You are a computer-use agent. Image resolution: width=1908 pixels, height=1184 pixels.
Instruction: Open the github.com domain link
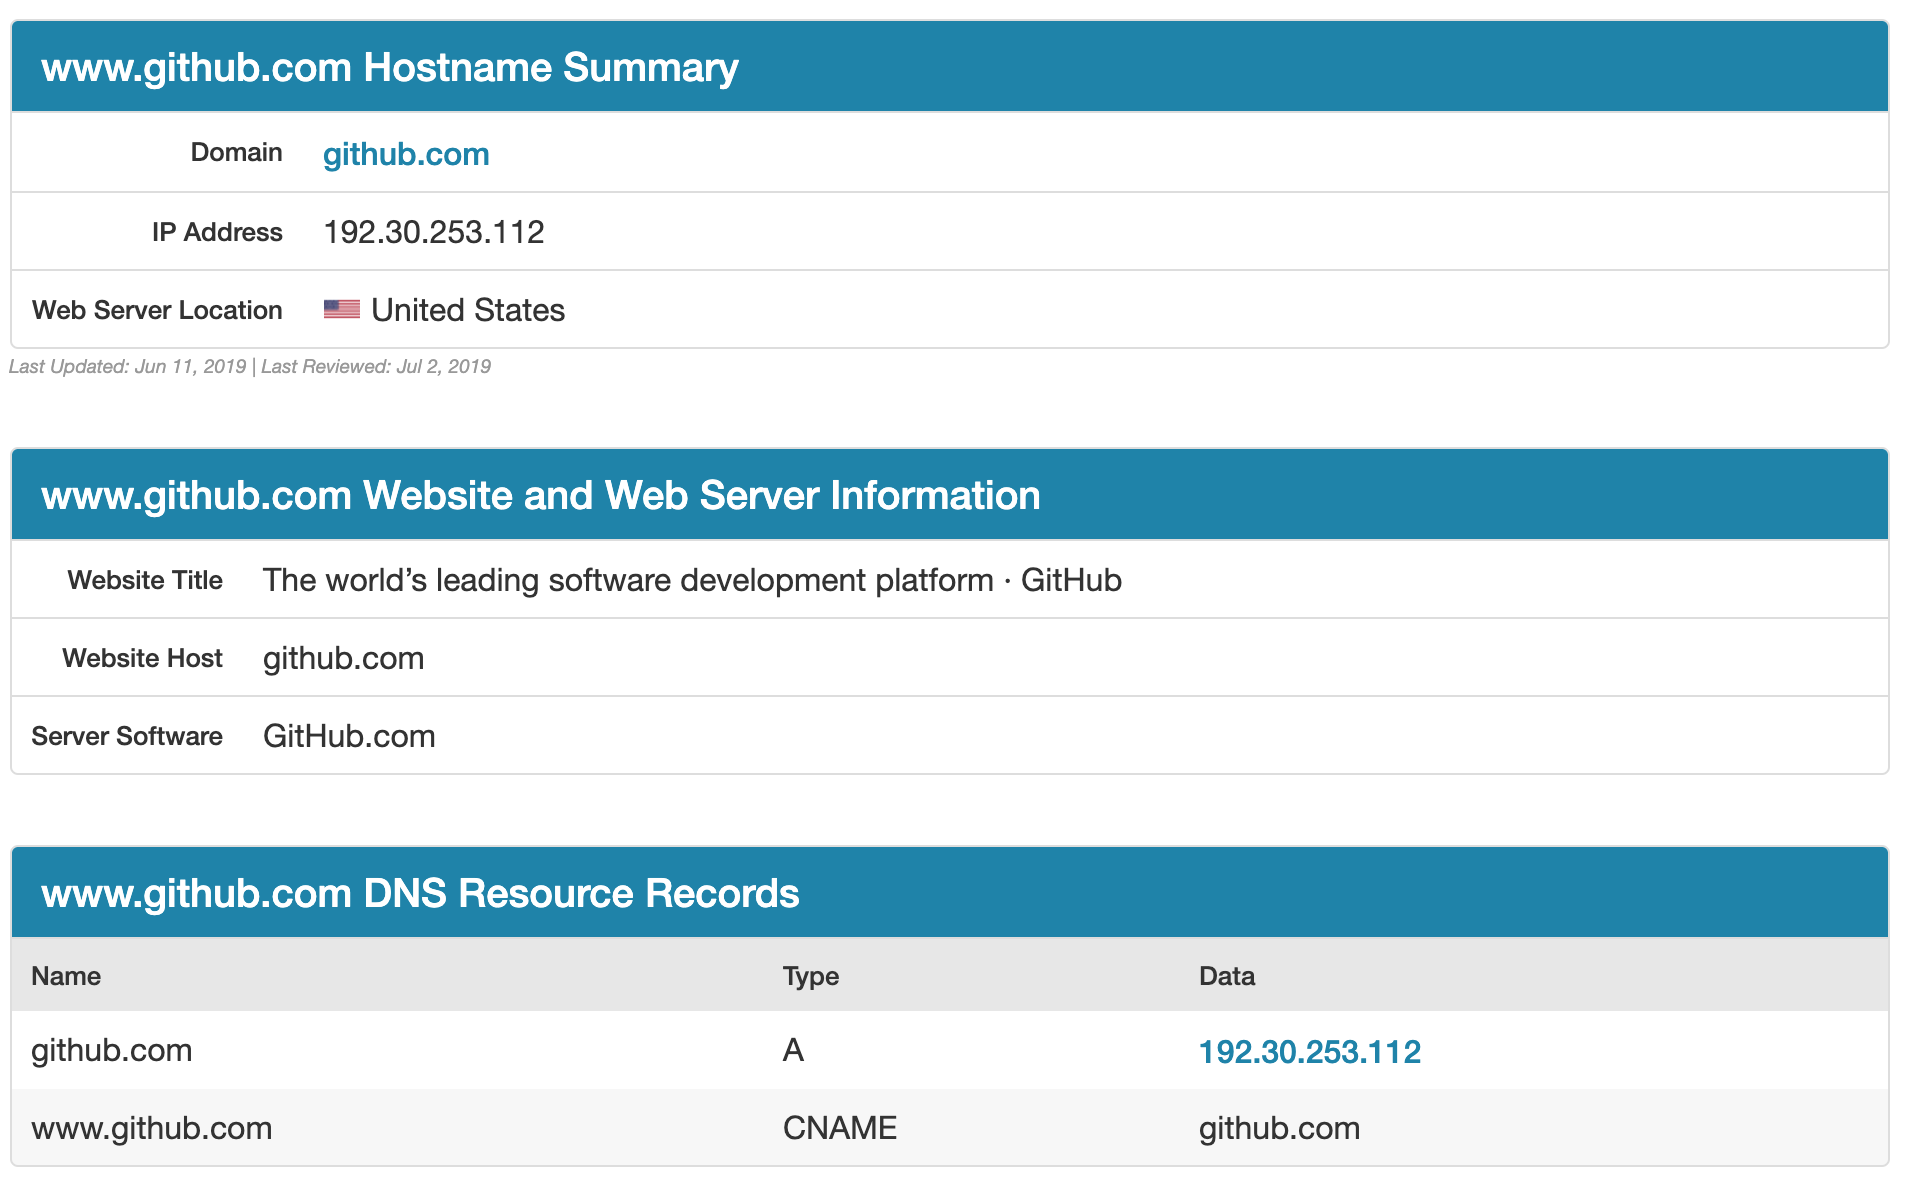click(x=406, y=154)
